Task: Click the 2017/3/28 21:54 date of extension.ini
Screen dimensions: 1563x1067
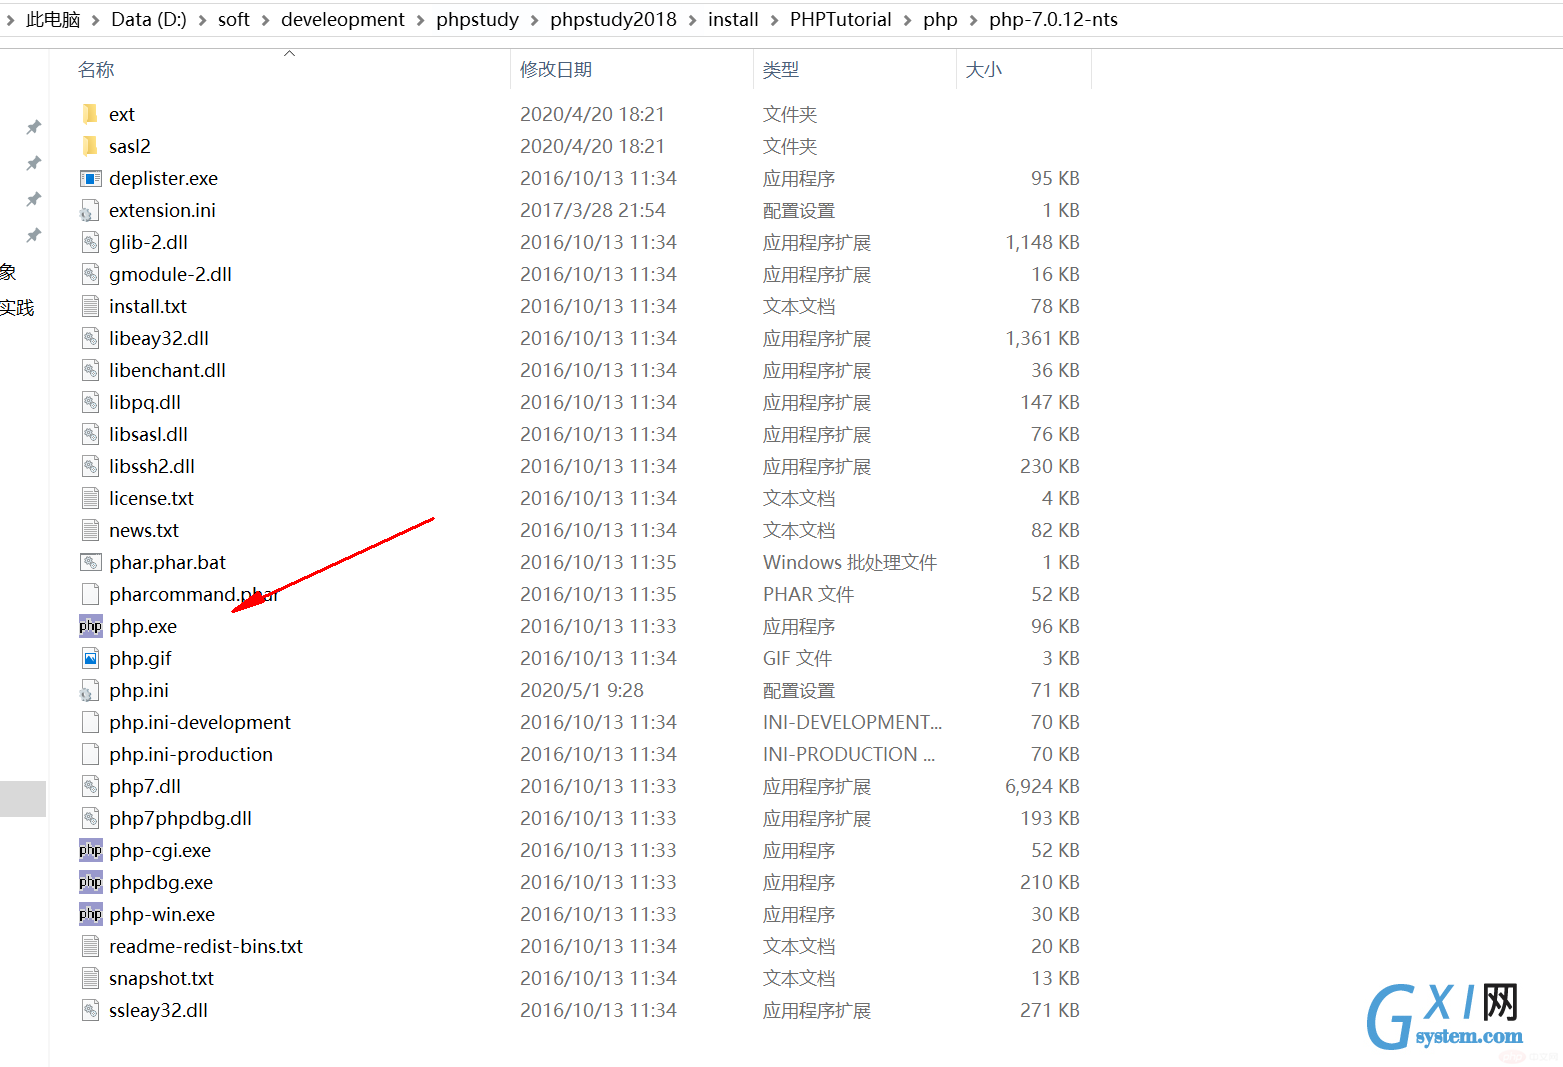Action: (593, 210)
